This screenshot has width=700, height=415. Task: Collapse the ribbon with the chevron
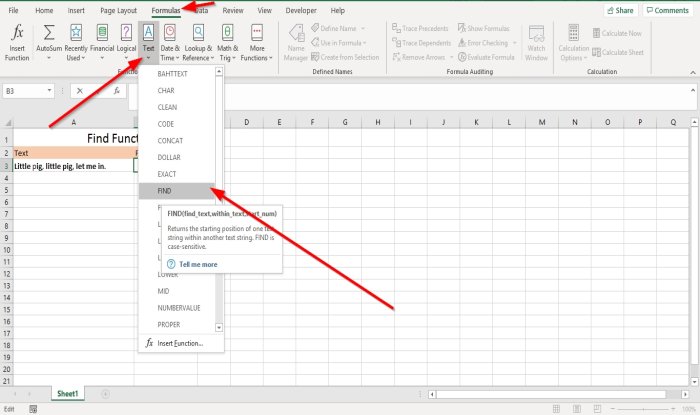(692, 72)
